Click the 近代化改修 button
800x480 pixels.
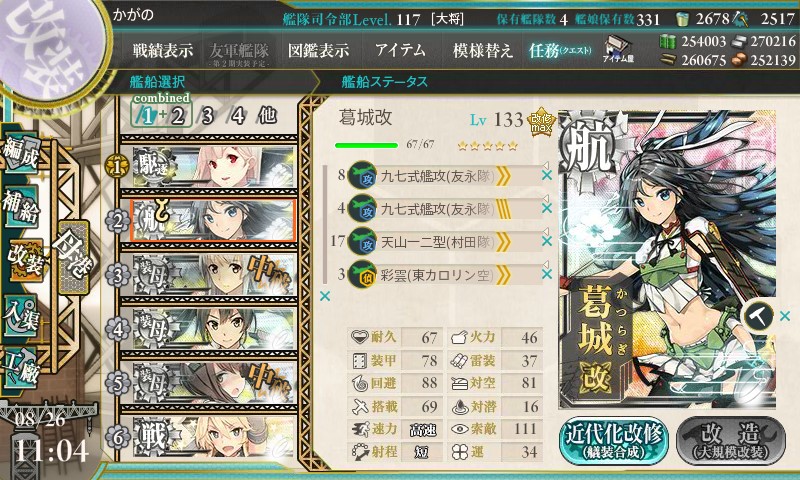(614, 440)
